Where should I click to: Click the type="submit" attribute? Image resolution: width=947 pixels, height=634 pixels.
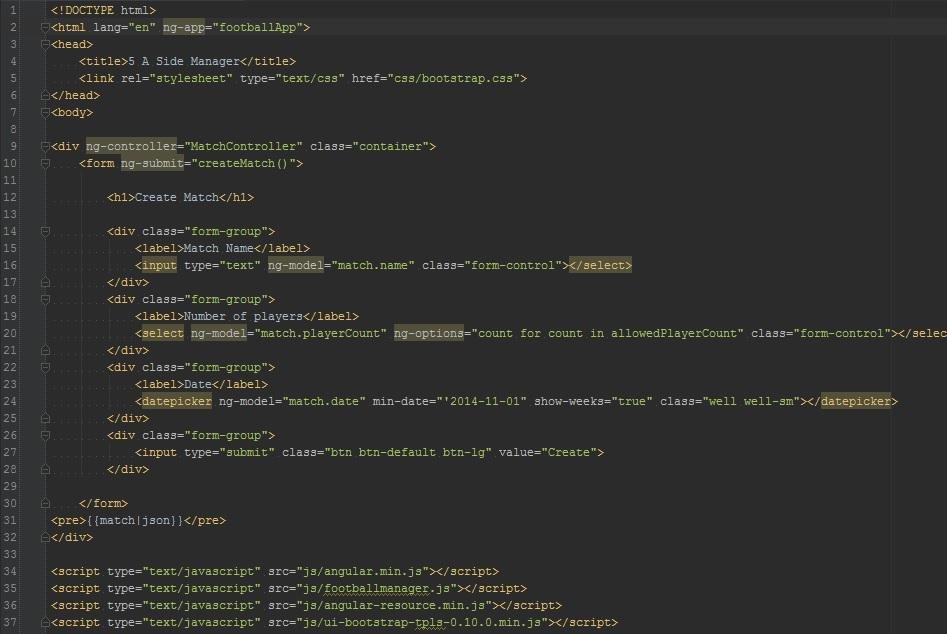tap(230, 452)
